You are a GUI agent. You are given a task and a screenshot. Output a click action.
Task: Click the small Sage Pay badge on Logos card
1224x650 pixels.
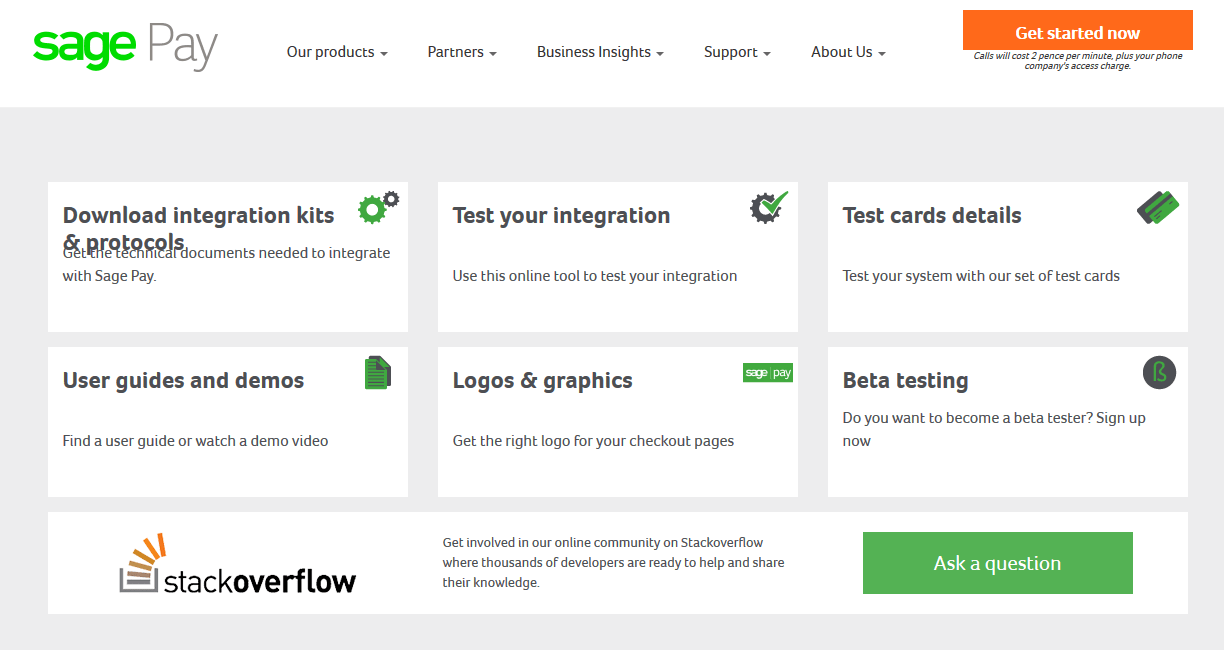pyautogui.click(x=768, y=373)
